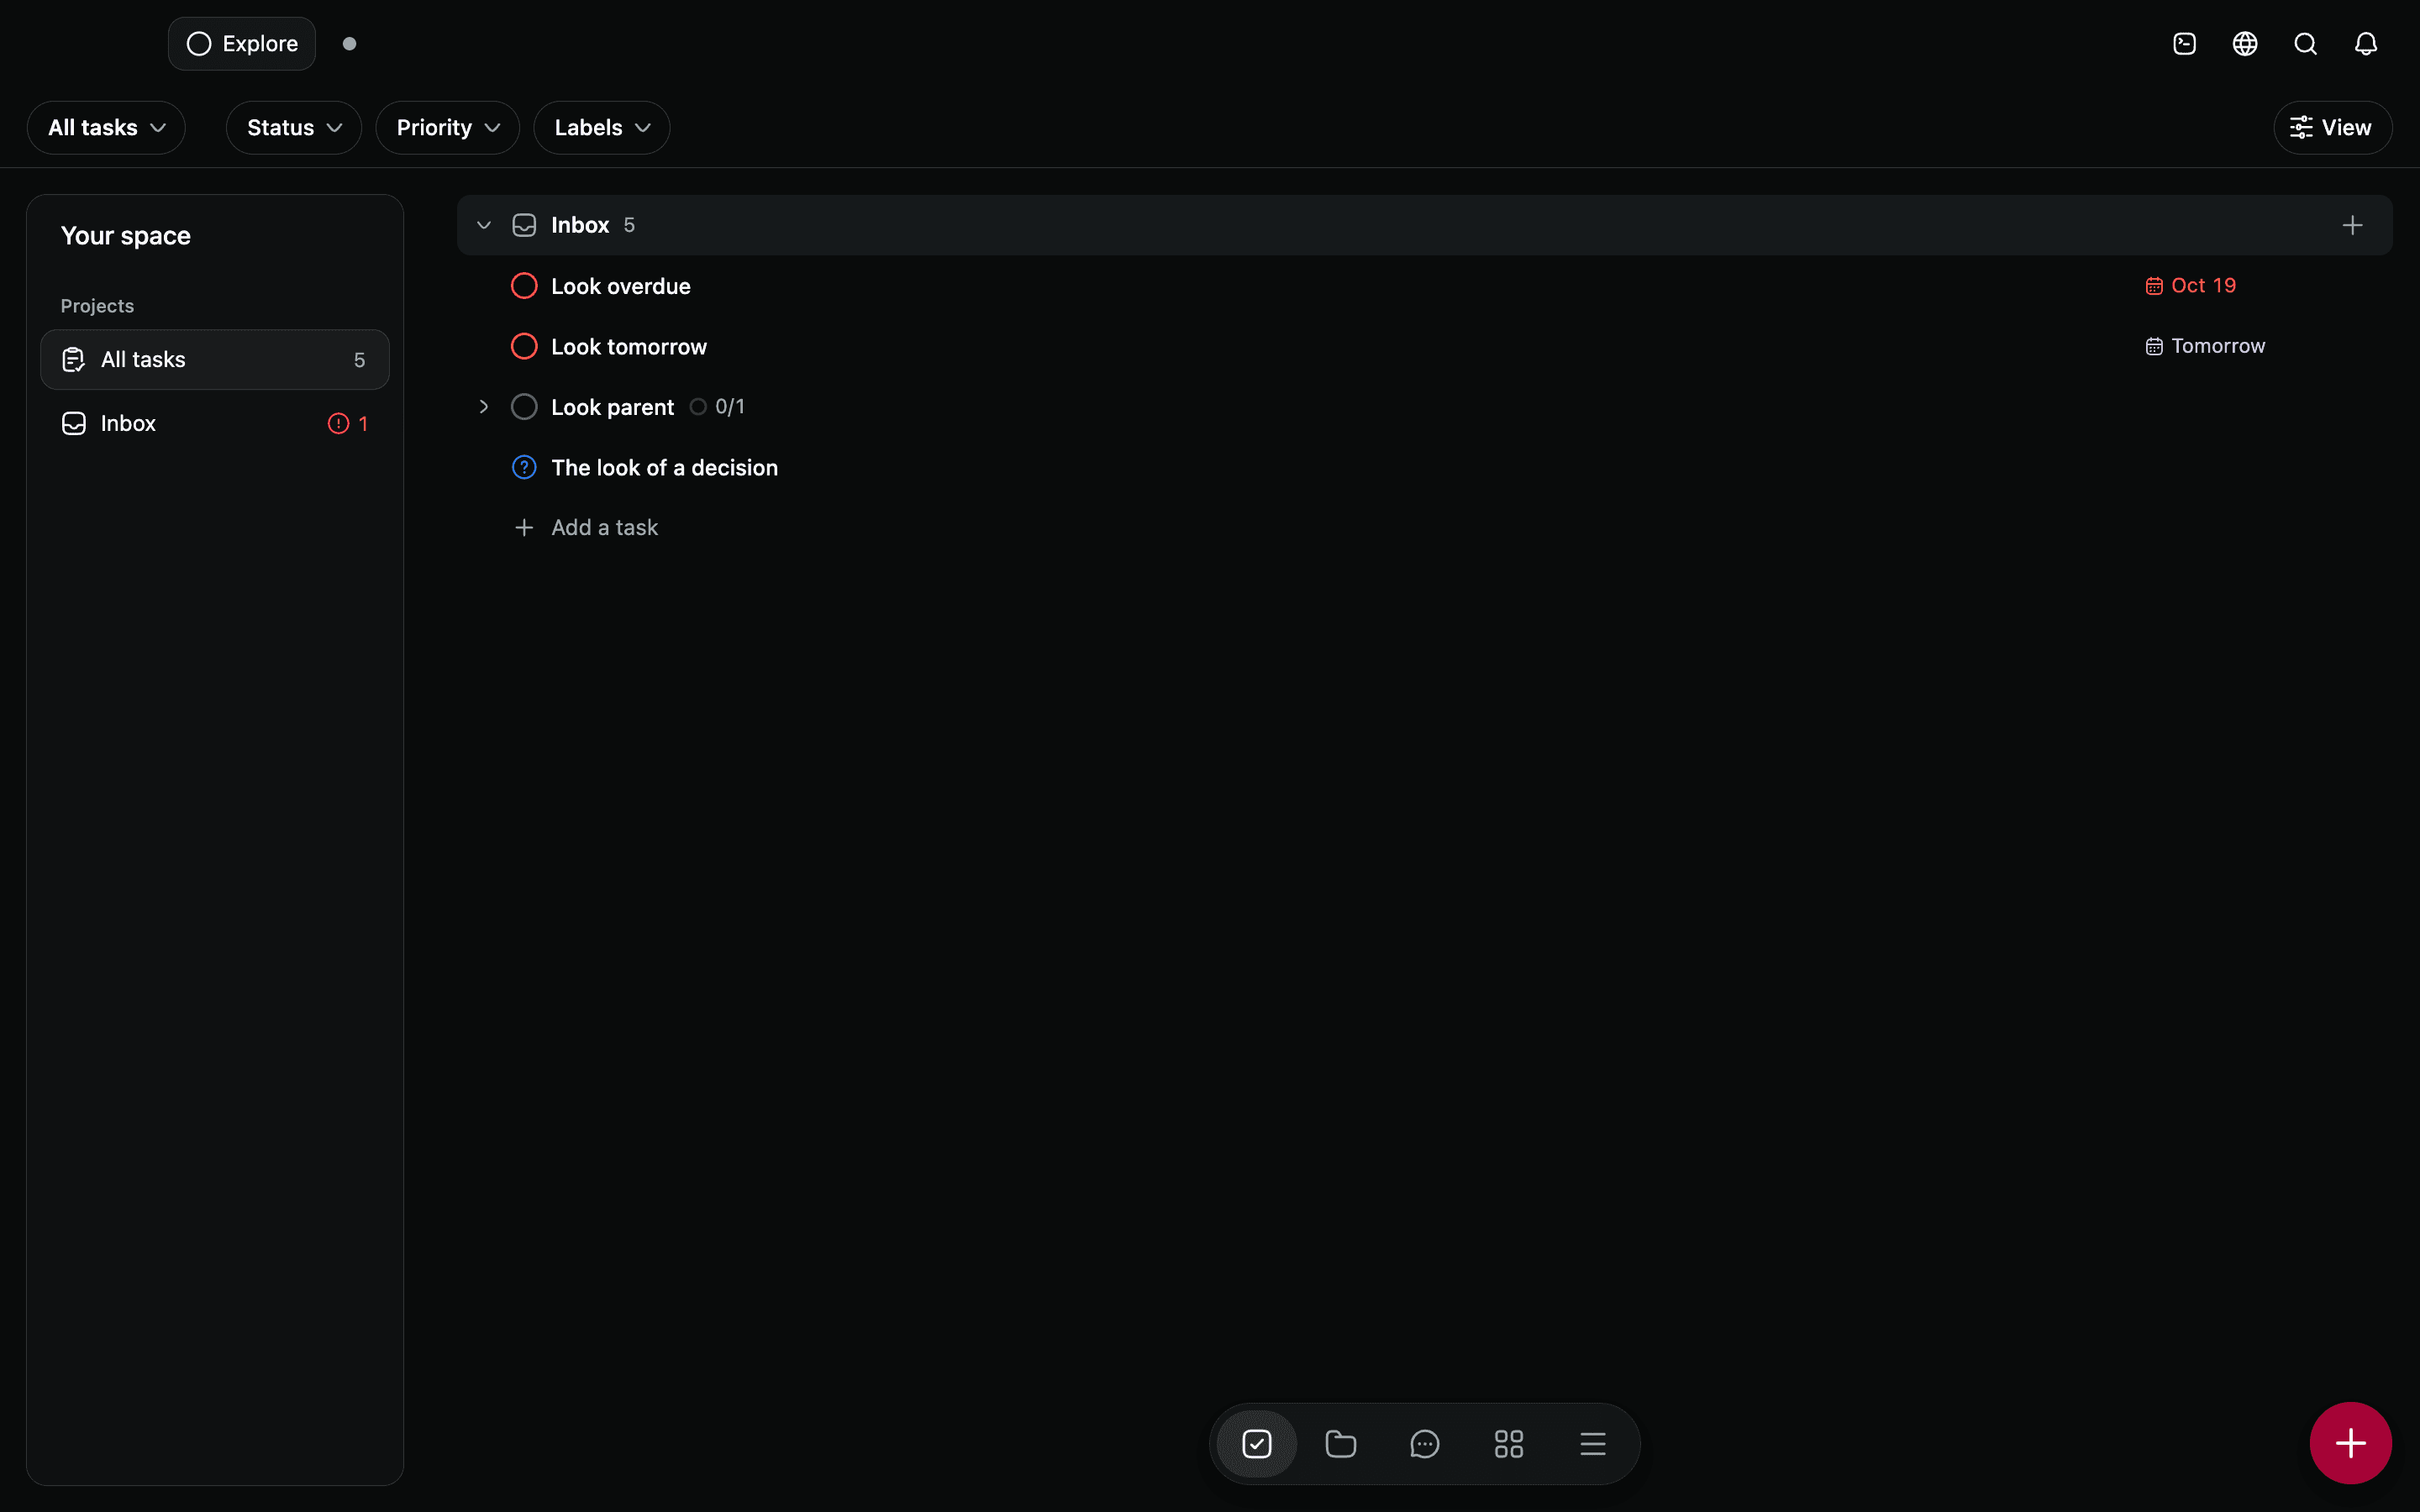Screen dimensions: 2420x1512
Task: Open search with the magnifier icon
Action: pyautogui.click(x=2305, y=44)
